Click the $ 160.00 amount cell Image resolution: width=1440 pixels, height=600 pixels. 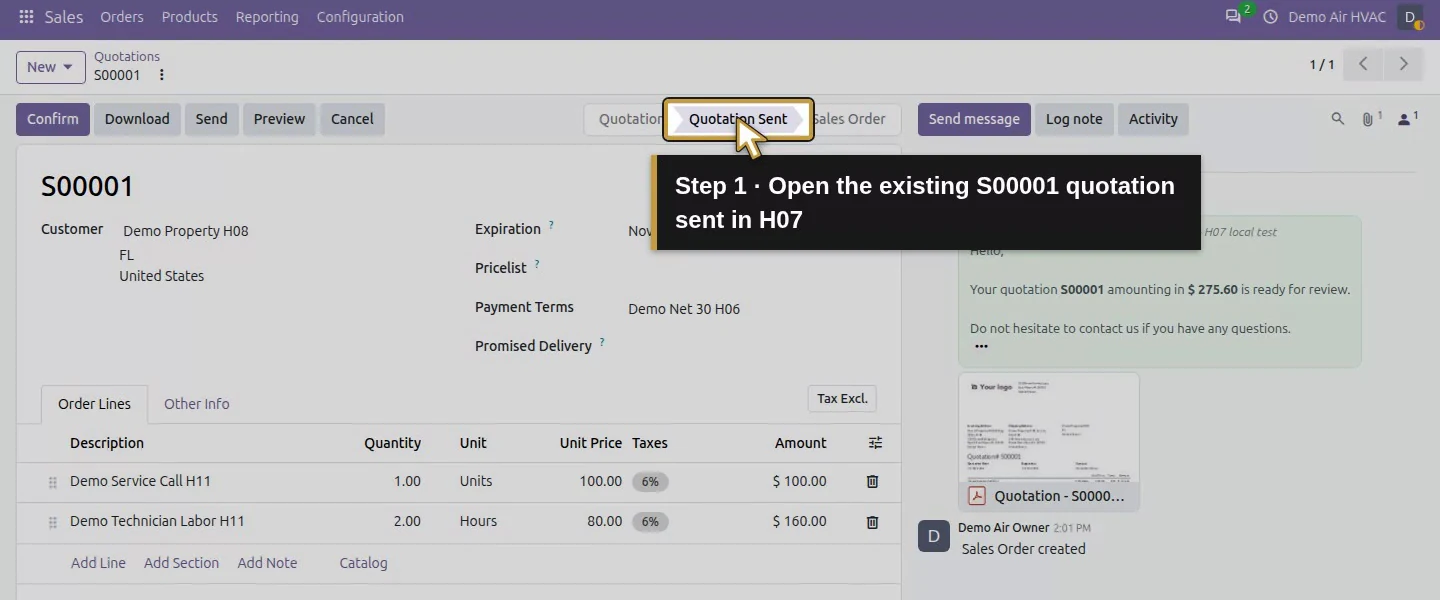[x=799, y=521]
